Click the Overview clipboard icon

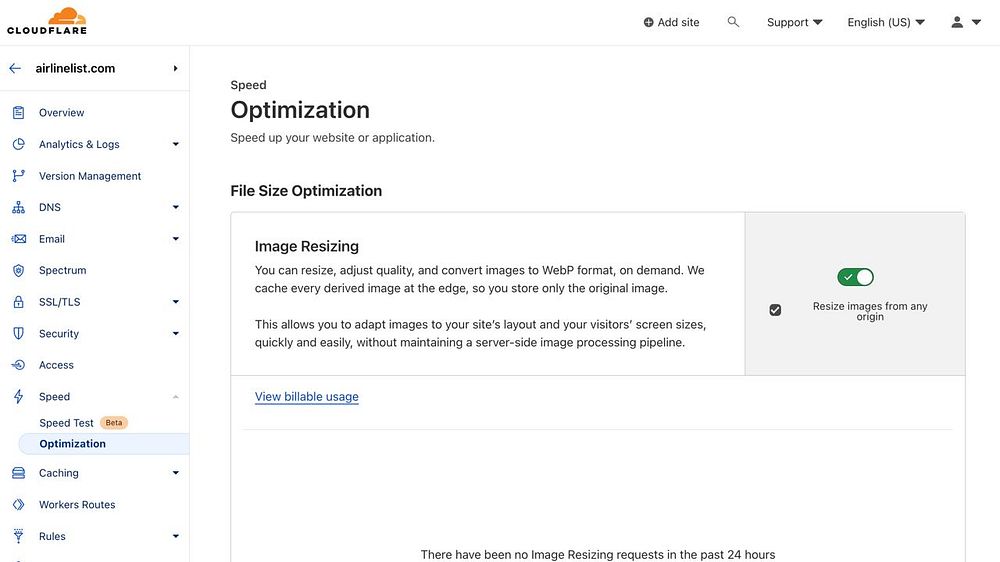[x=18, y=113]
